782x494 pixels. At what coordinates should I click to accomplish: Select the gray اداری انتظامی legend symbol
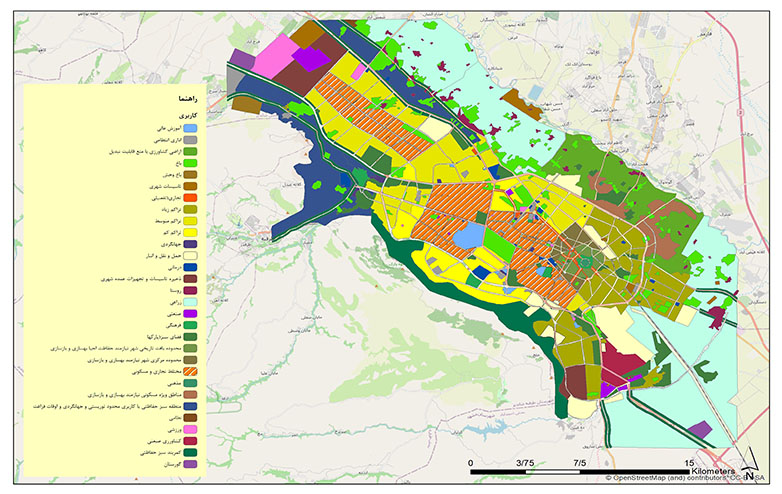[x=190, y=140]
